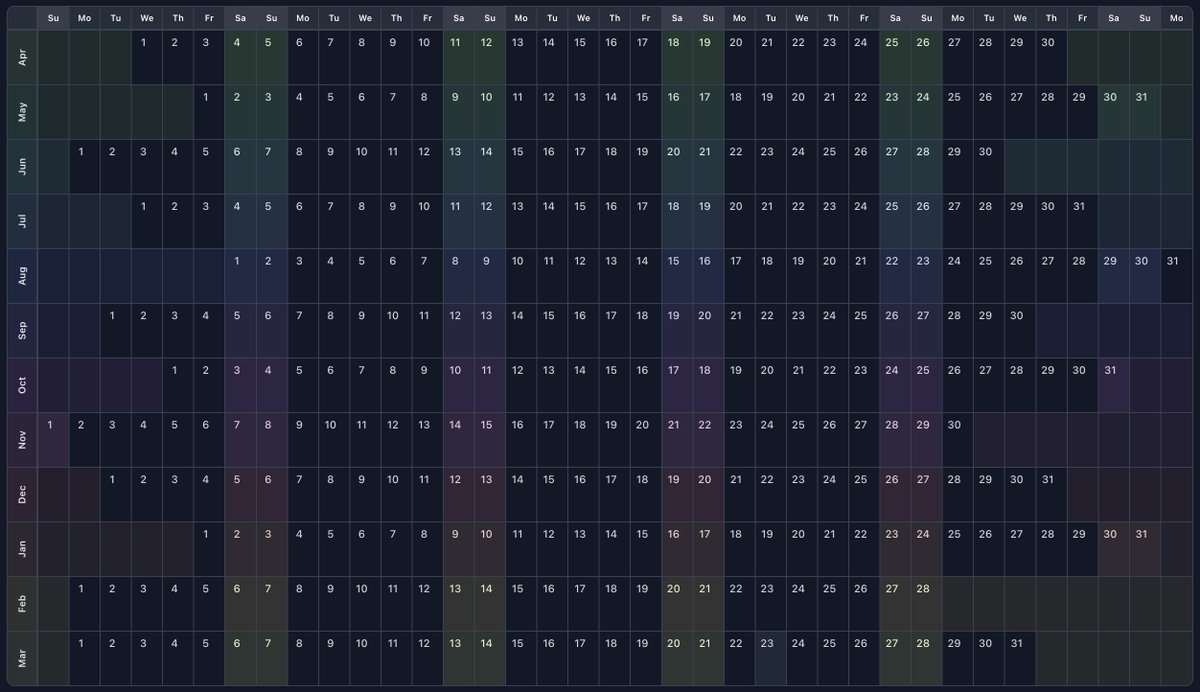Choose April 30
Screen dimensions: 1200x692
(1050, 57)
